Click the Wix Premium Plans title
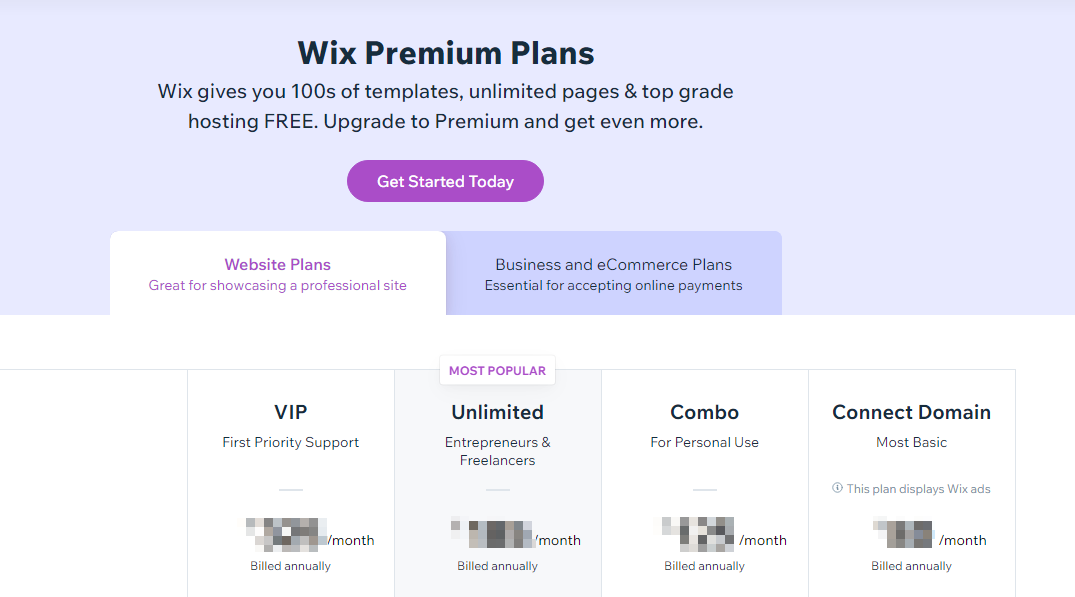Viewport: 1075px width, 597px height. [446, 53]
